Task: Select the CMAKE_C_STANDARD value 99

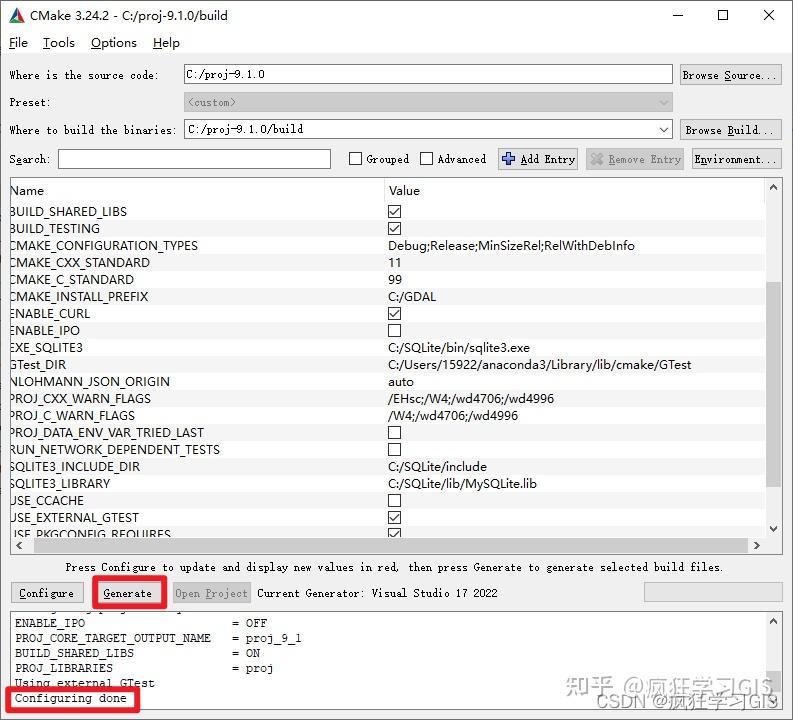Action: point(395,280)
